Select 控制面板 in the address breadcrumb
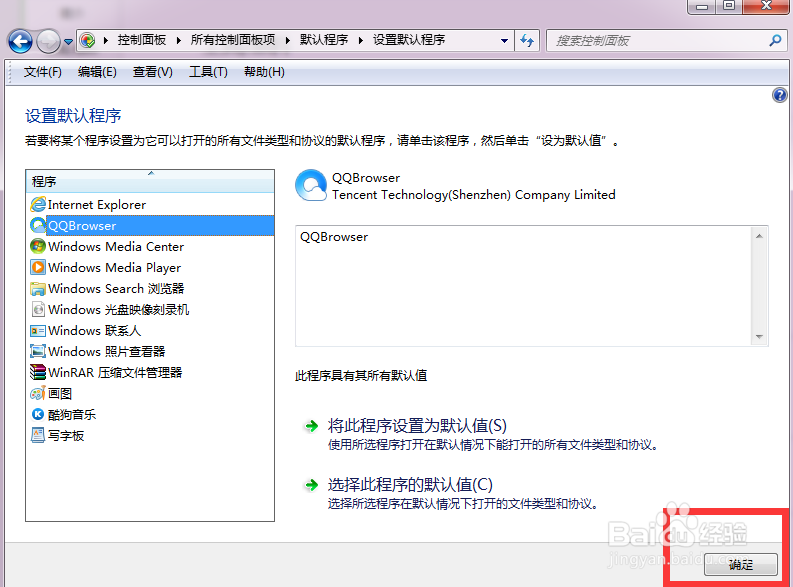793x587 pixels. pos(142,40)
